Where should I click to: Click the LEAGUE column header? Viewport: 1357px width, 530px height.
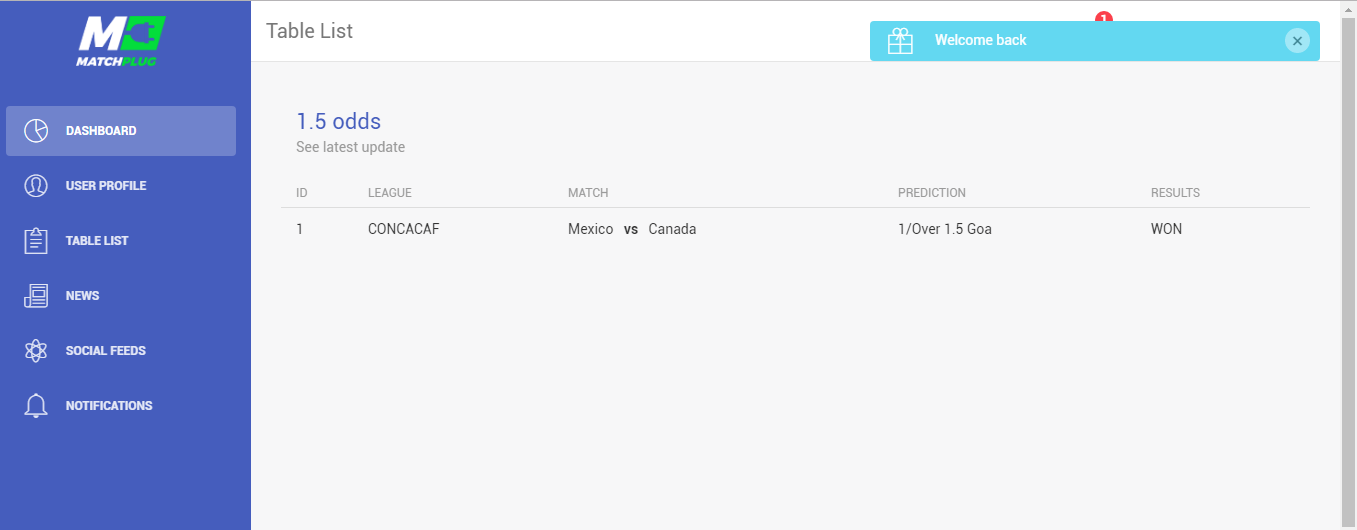(389, 193)
